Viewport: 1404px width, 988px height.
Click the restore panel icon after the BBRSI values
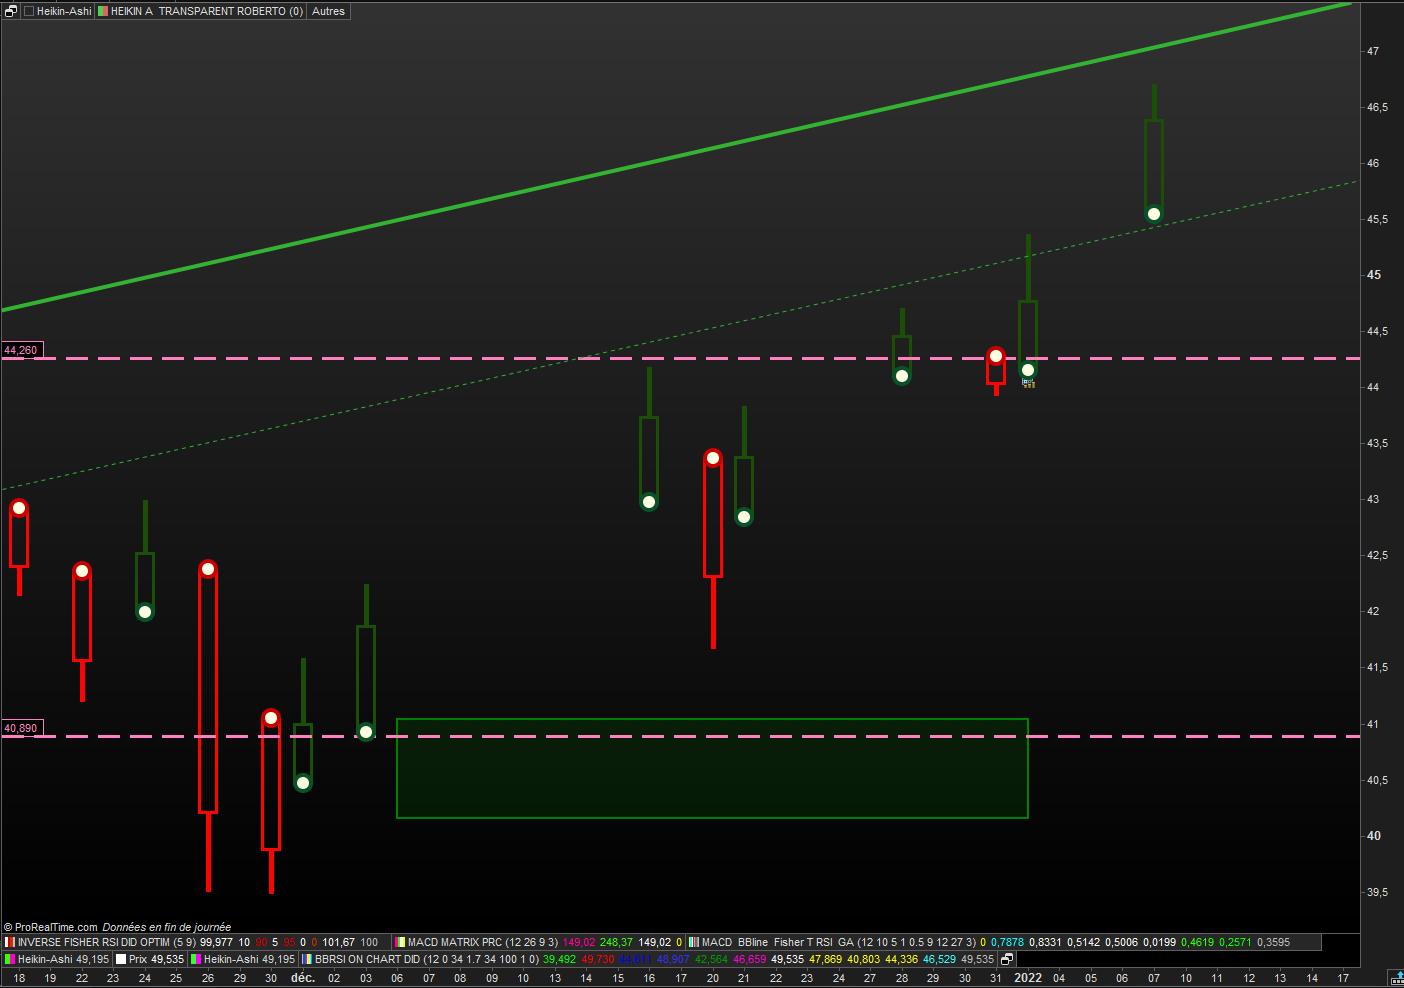(1007, 959)
